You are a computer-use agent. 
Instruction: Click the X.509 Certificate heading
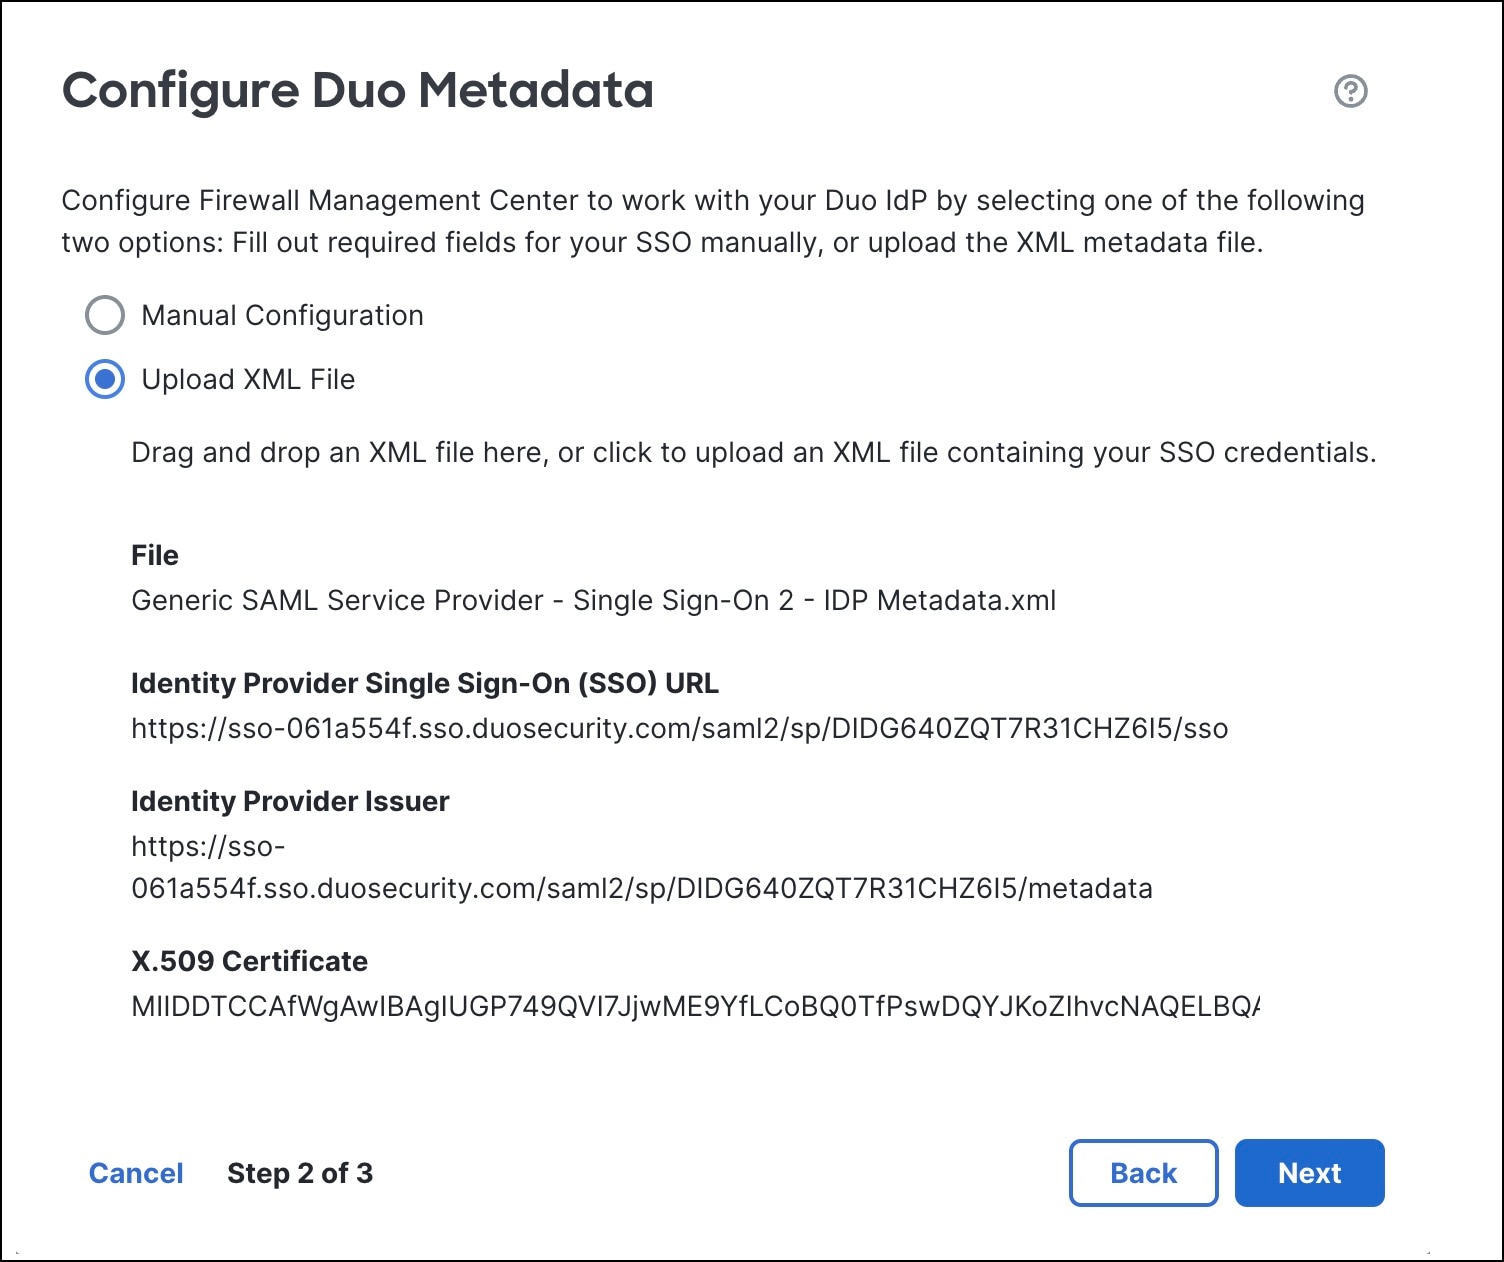tap(248, 961)
